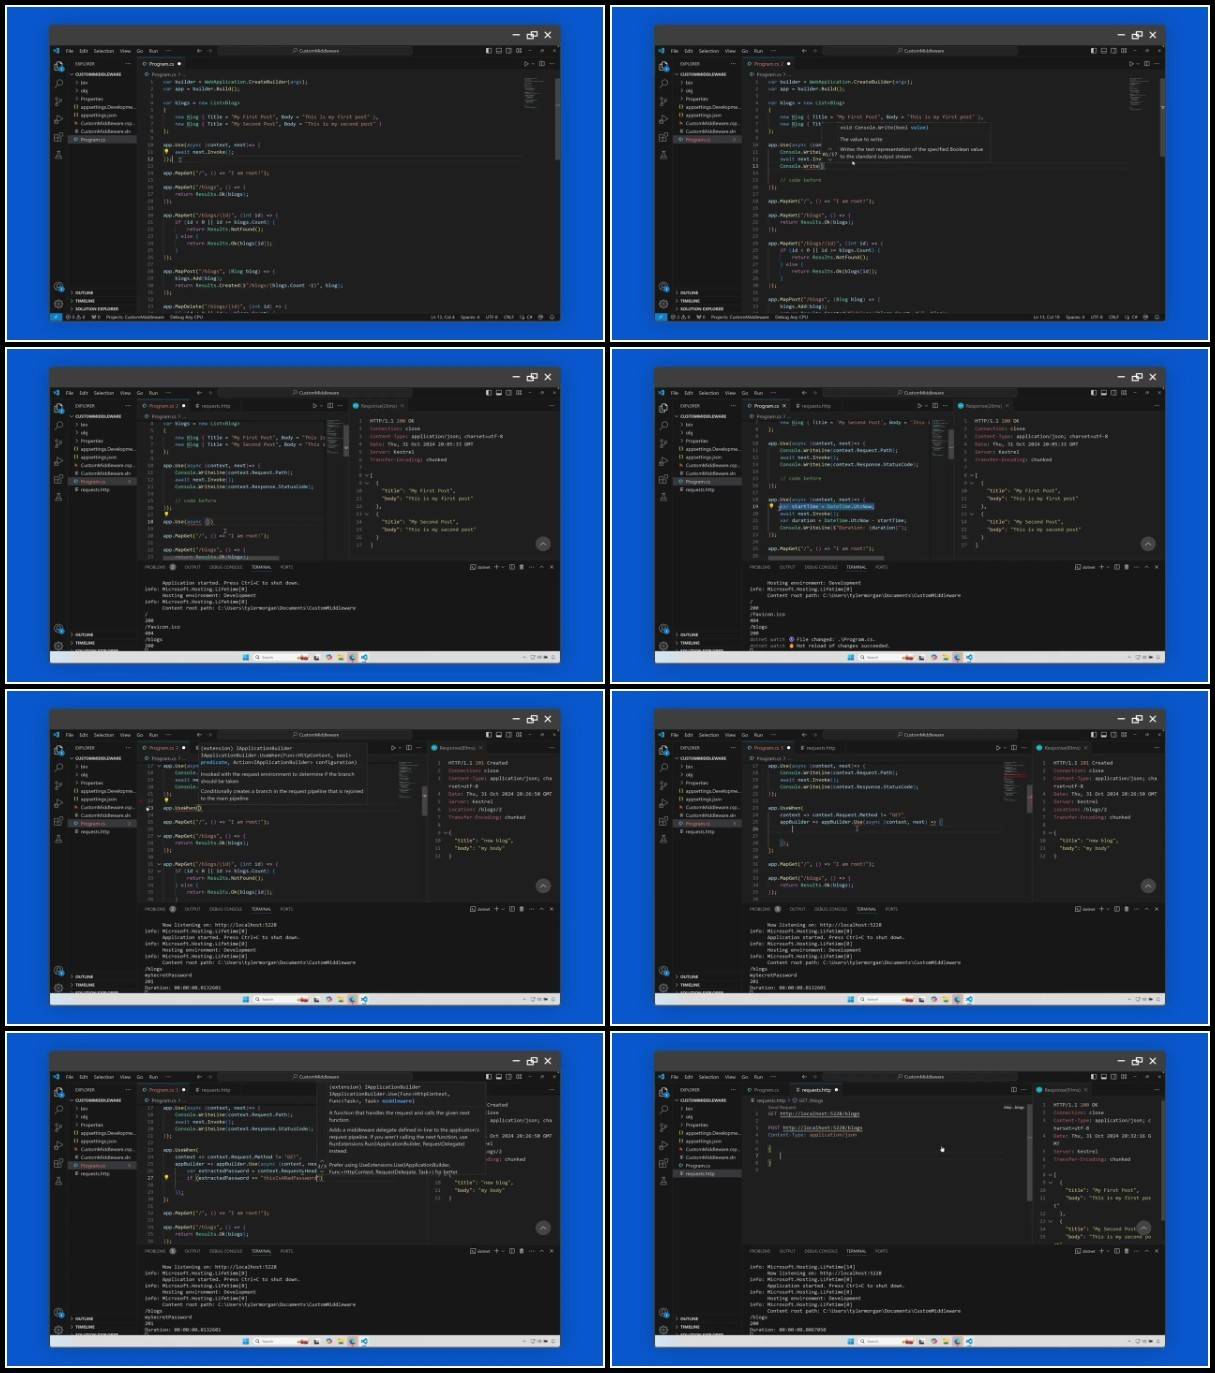Click POST localhost:5228/blogs URL in requests.http editor

point(823,1128)
